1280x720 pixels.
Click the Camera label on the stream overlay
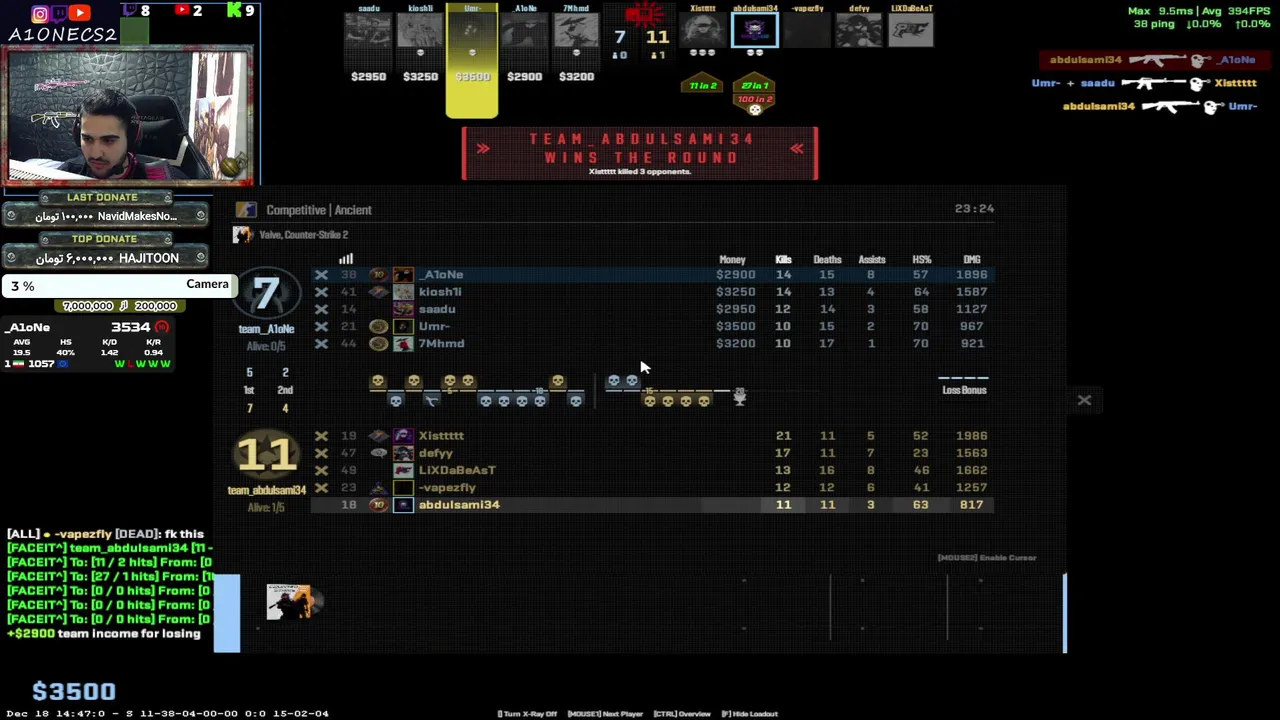pyautogui.click(x=207, y=284)
